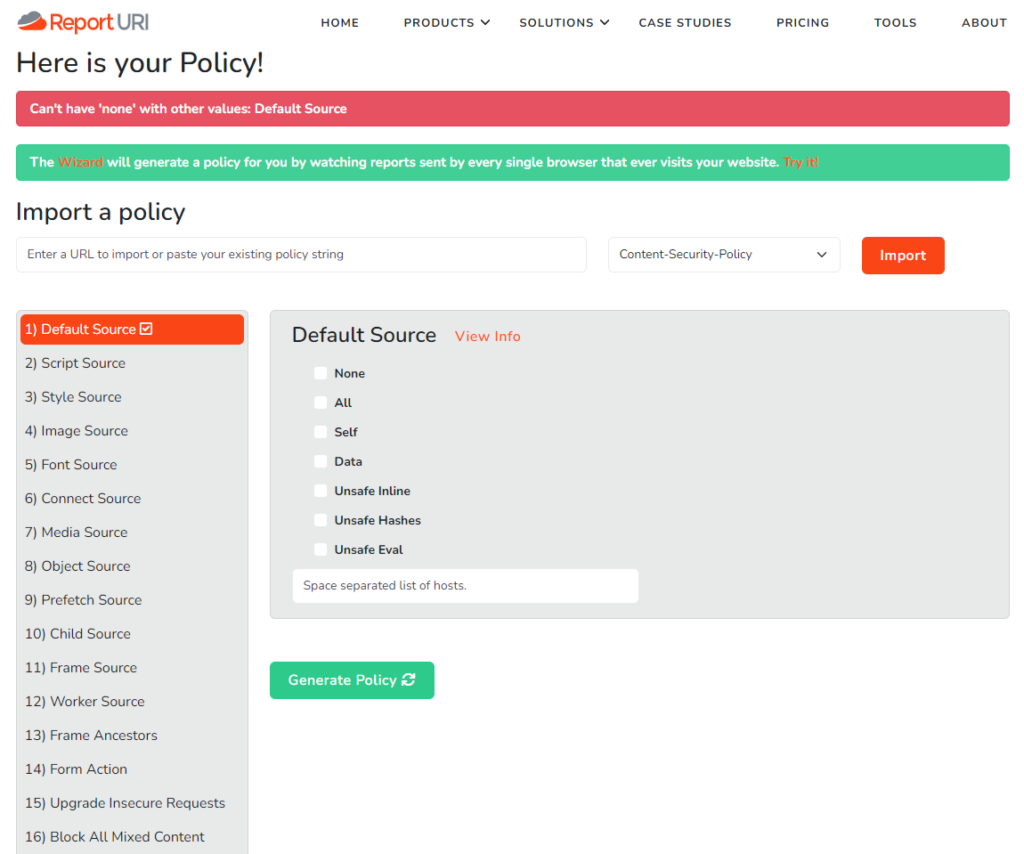Select the Worker Source directive
The height and width of the screenshot is (854, 1024).
(84, 701)
